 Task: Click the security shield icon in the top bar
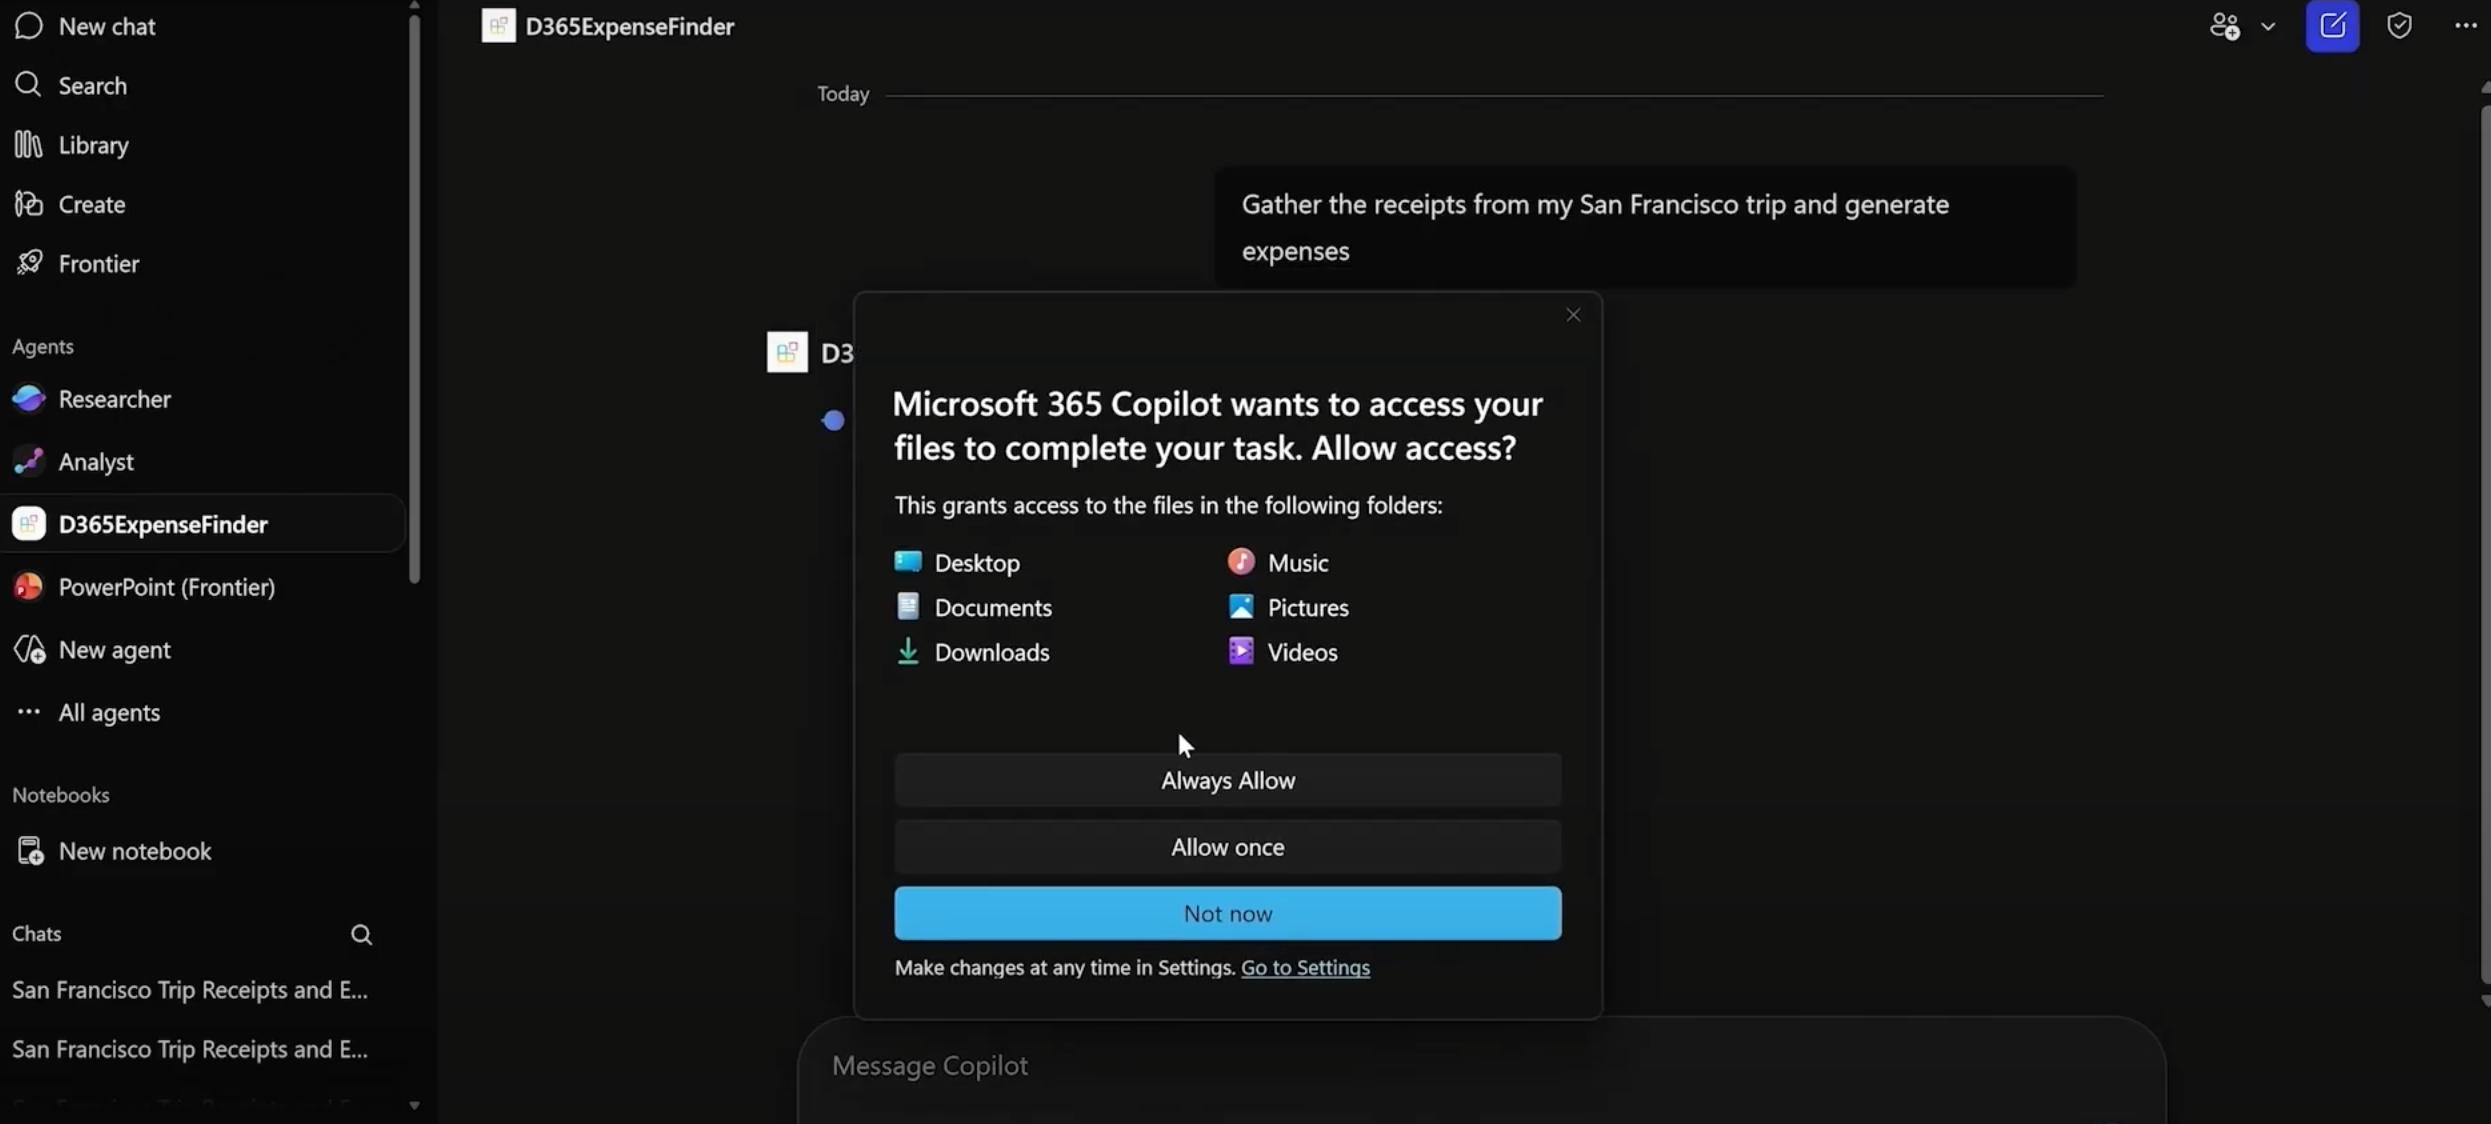[2399, 26]
